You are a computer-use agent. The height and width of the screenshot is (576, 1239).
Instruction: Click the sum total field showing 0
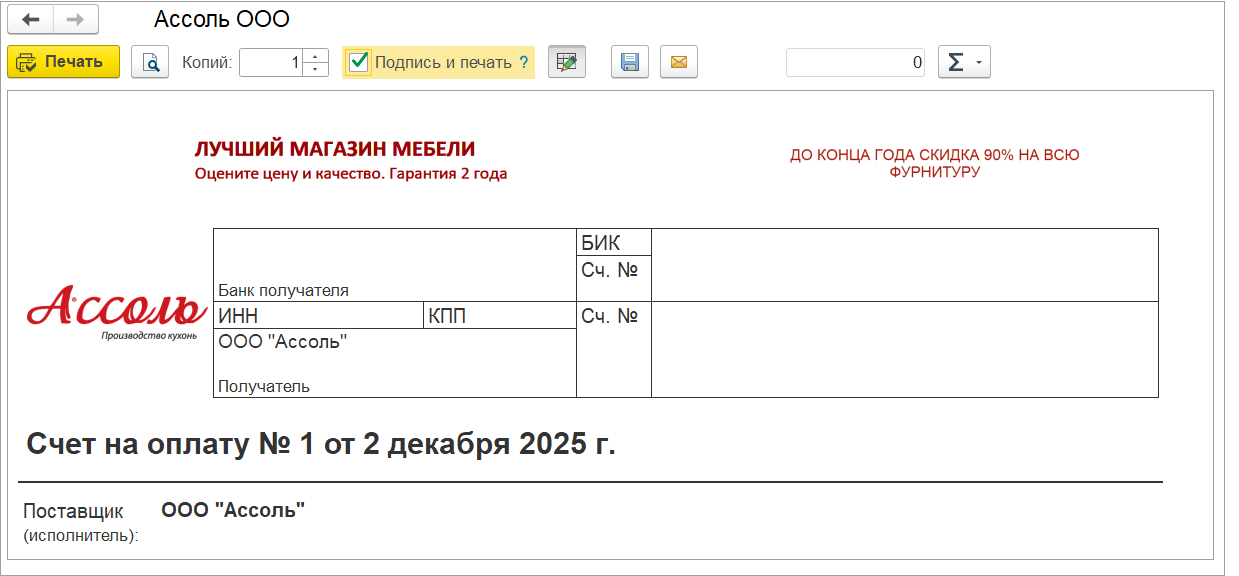tap(855, 61)
